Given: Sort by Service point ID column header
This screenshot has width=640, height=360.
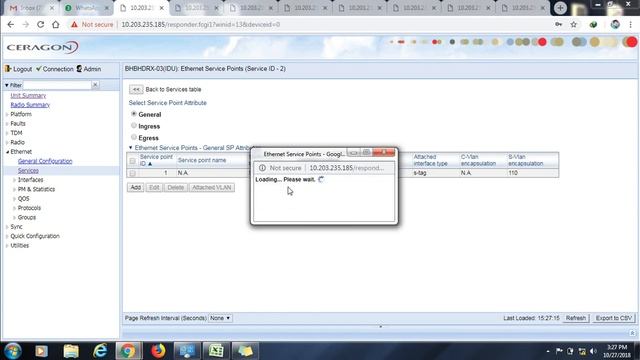Looking at the screenshot, I should click(156, 160).
